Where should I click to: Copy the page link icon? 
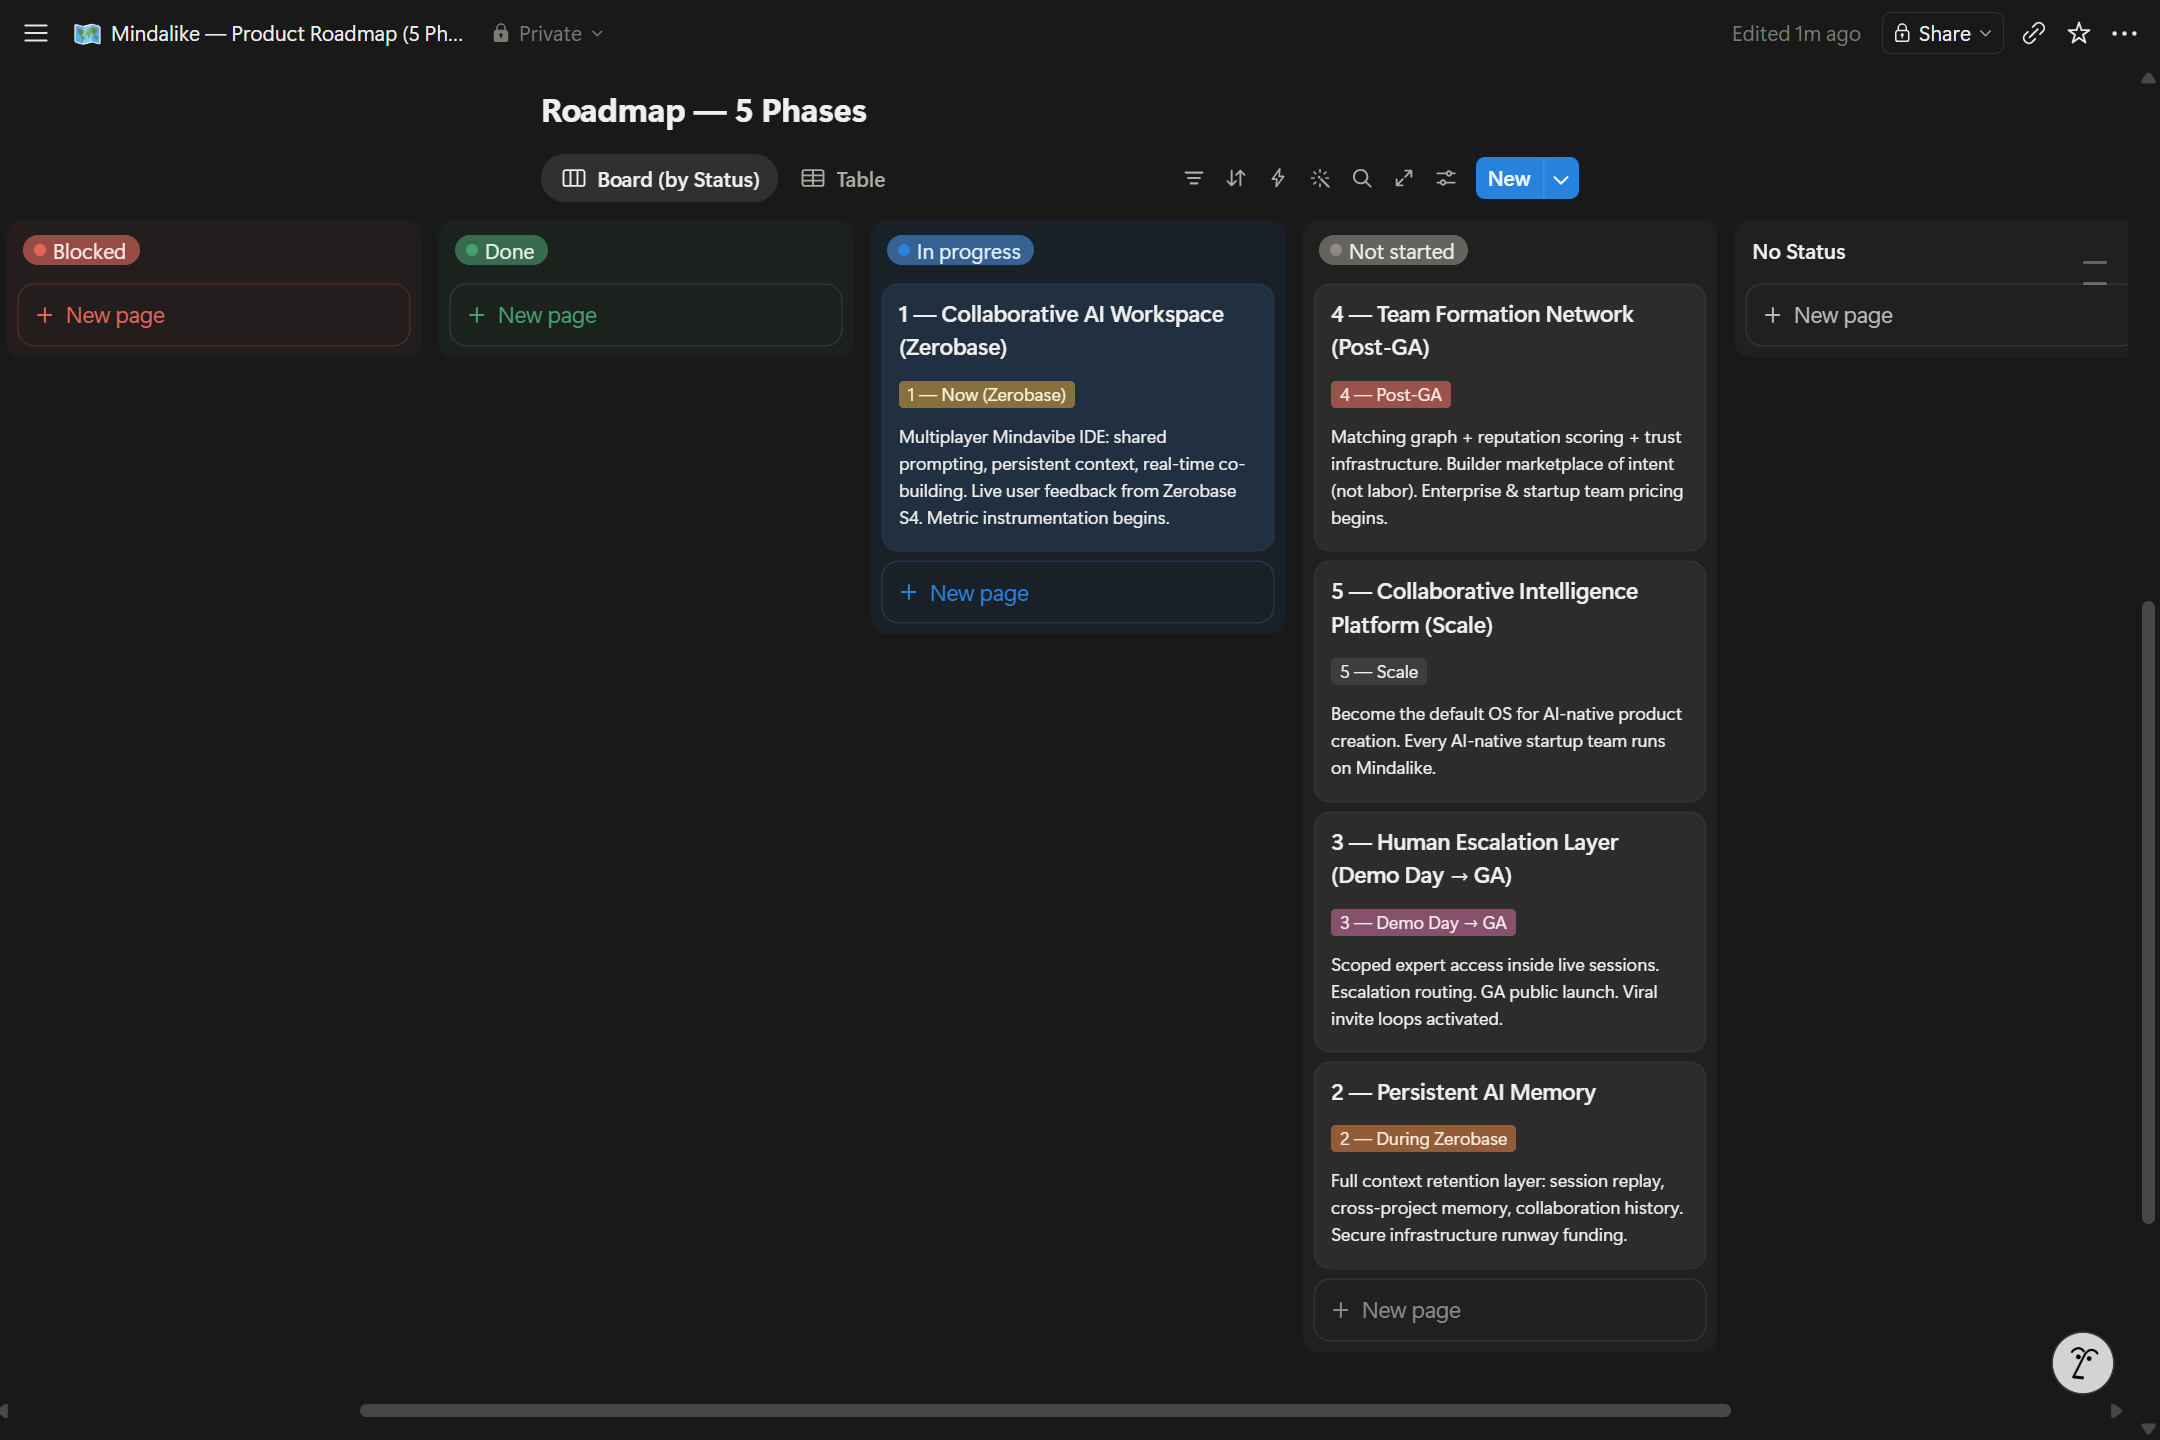(2033, 33)
